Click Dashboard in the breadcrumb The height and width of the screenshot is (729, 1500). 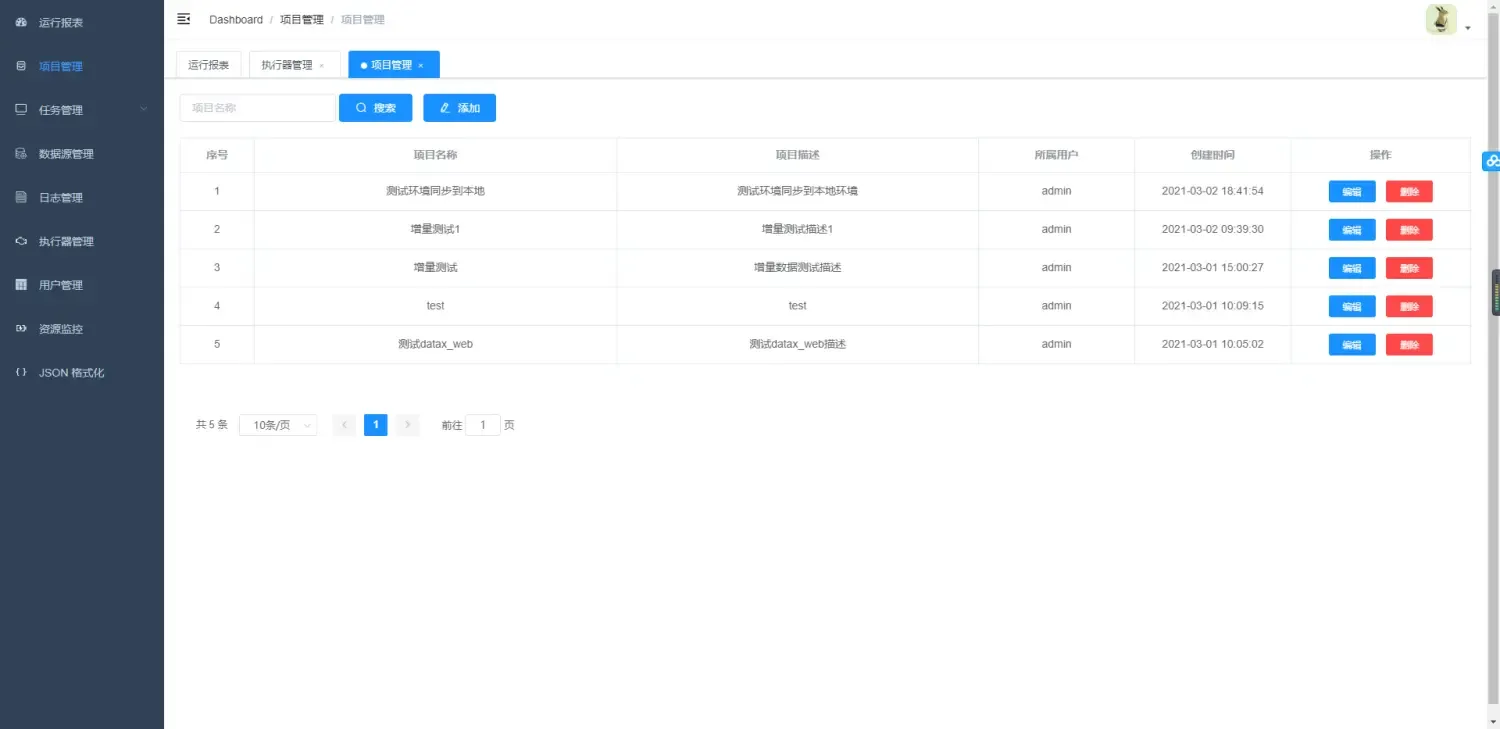[236, 19]
